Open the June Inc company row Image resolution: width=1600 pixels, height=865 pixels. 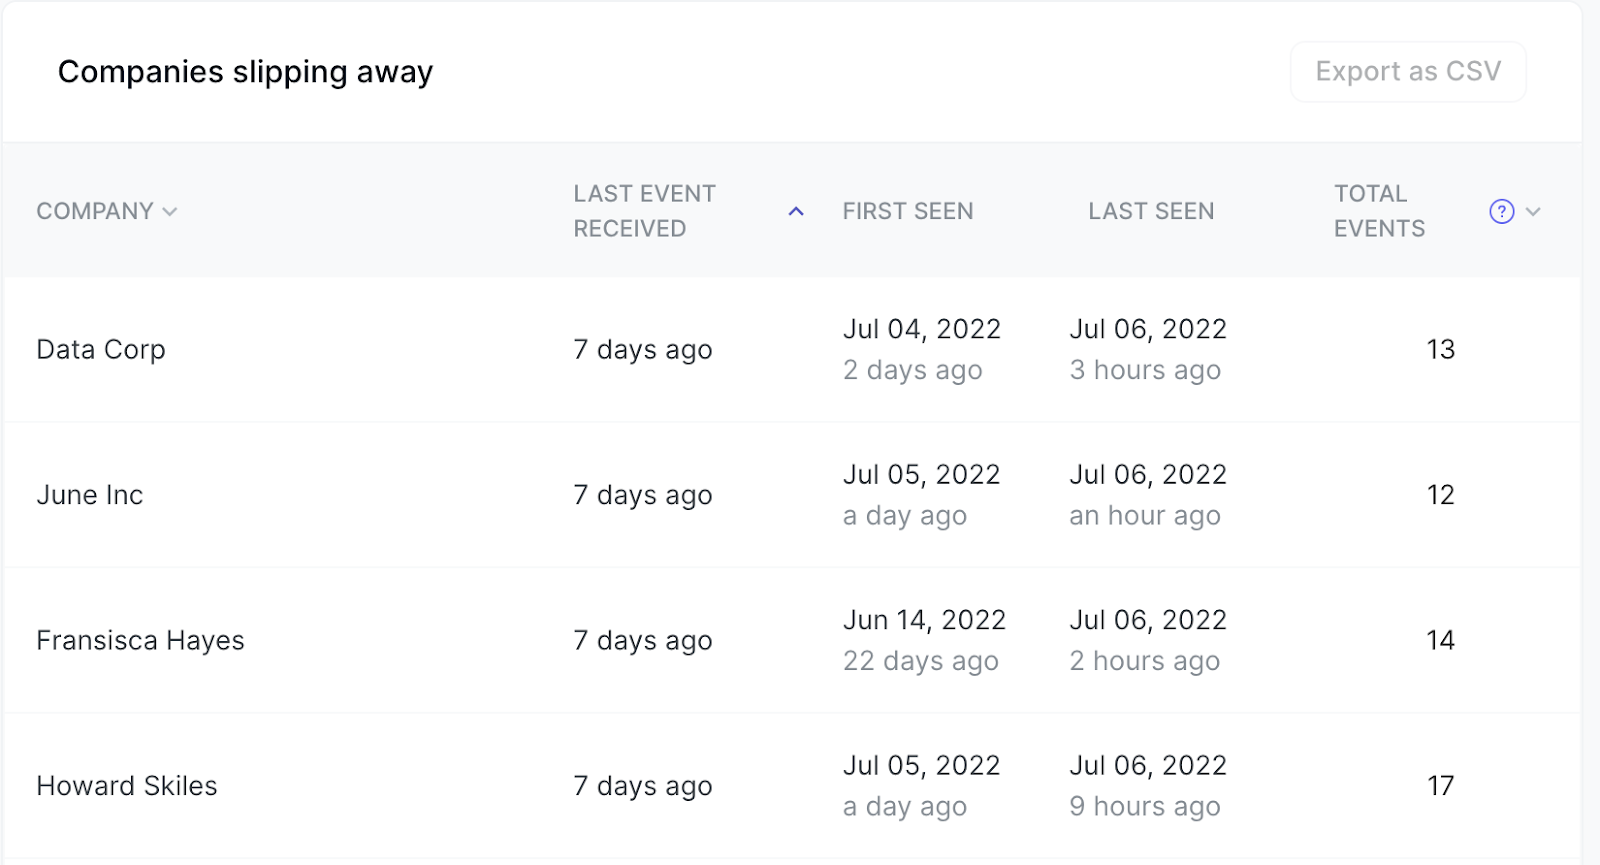90,495
